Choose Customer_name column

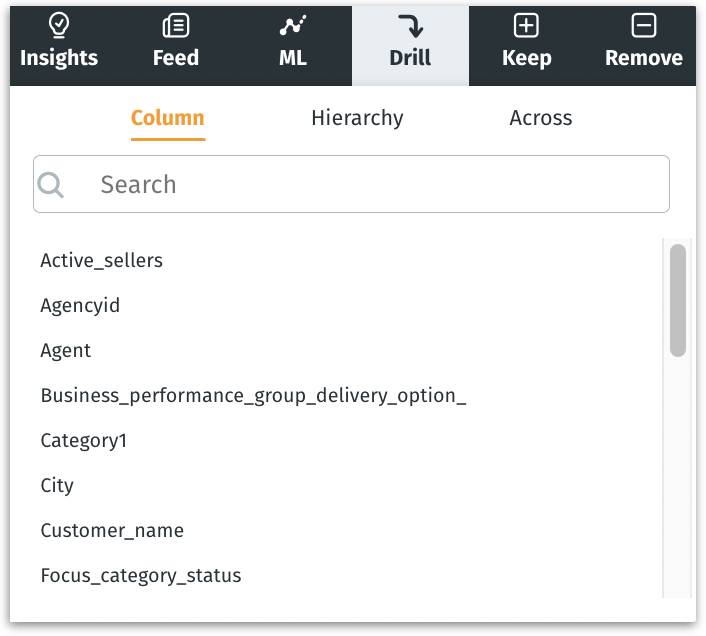(112, 531)
